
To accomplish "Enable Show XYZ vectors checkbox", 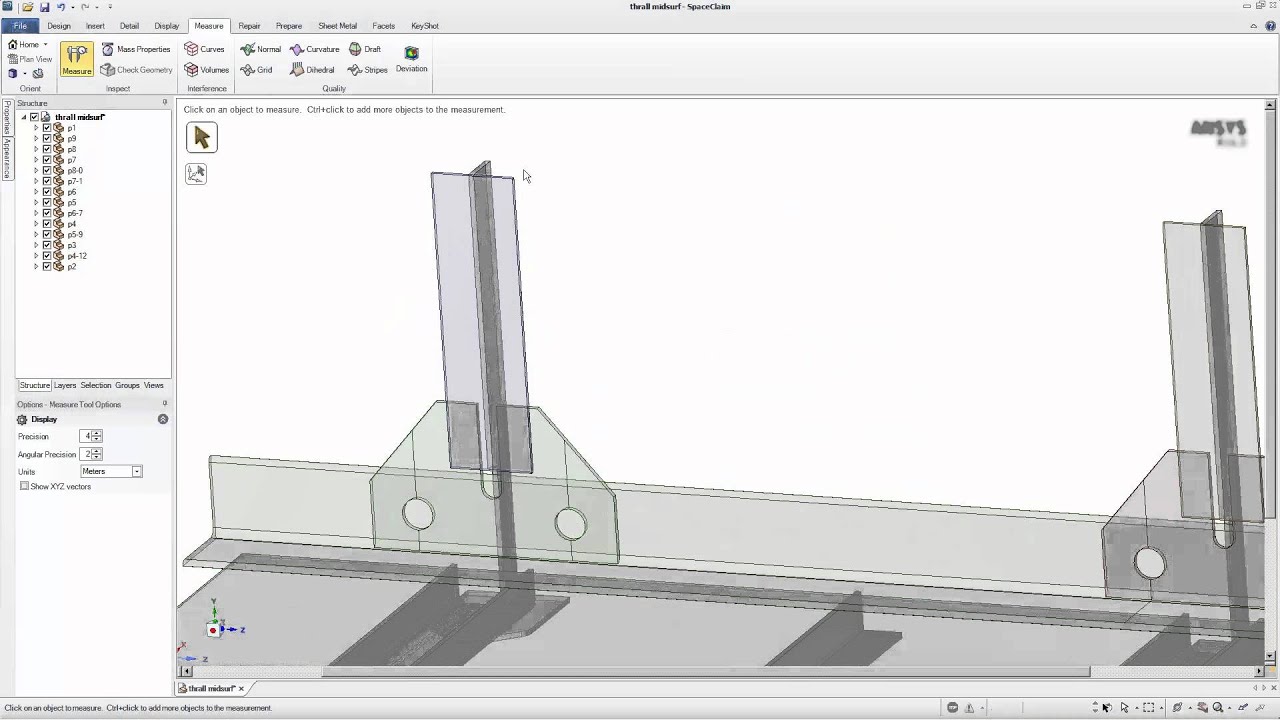I will [x=24, y=486].
